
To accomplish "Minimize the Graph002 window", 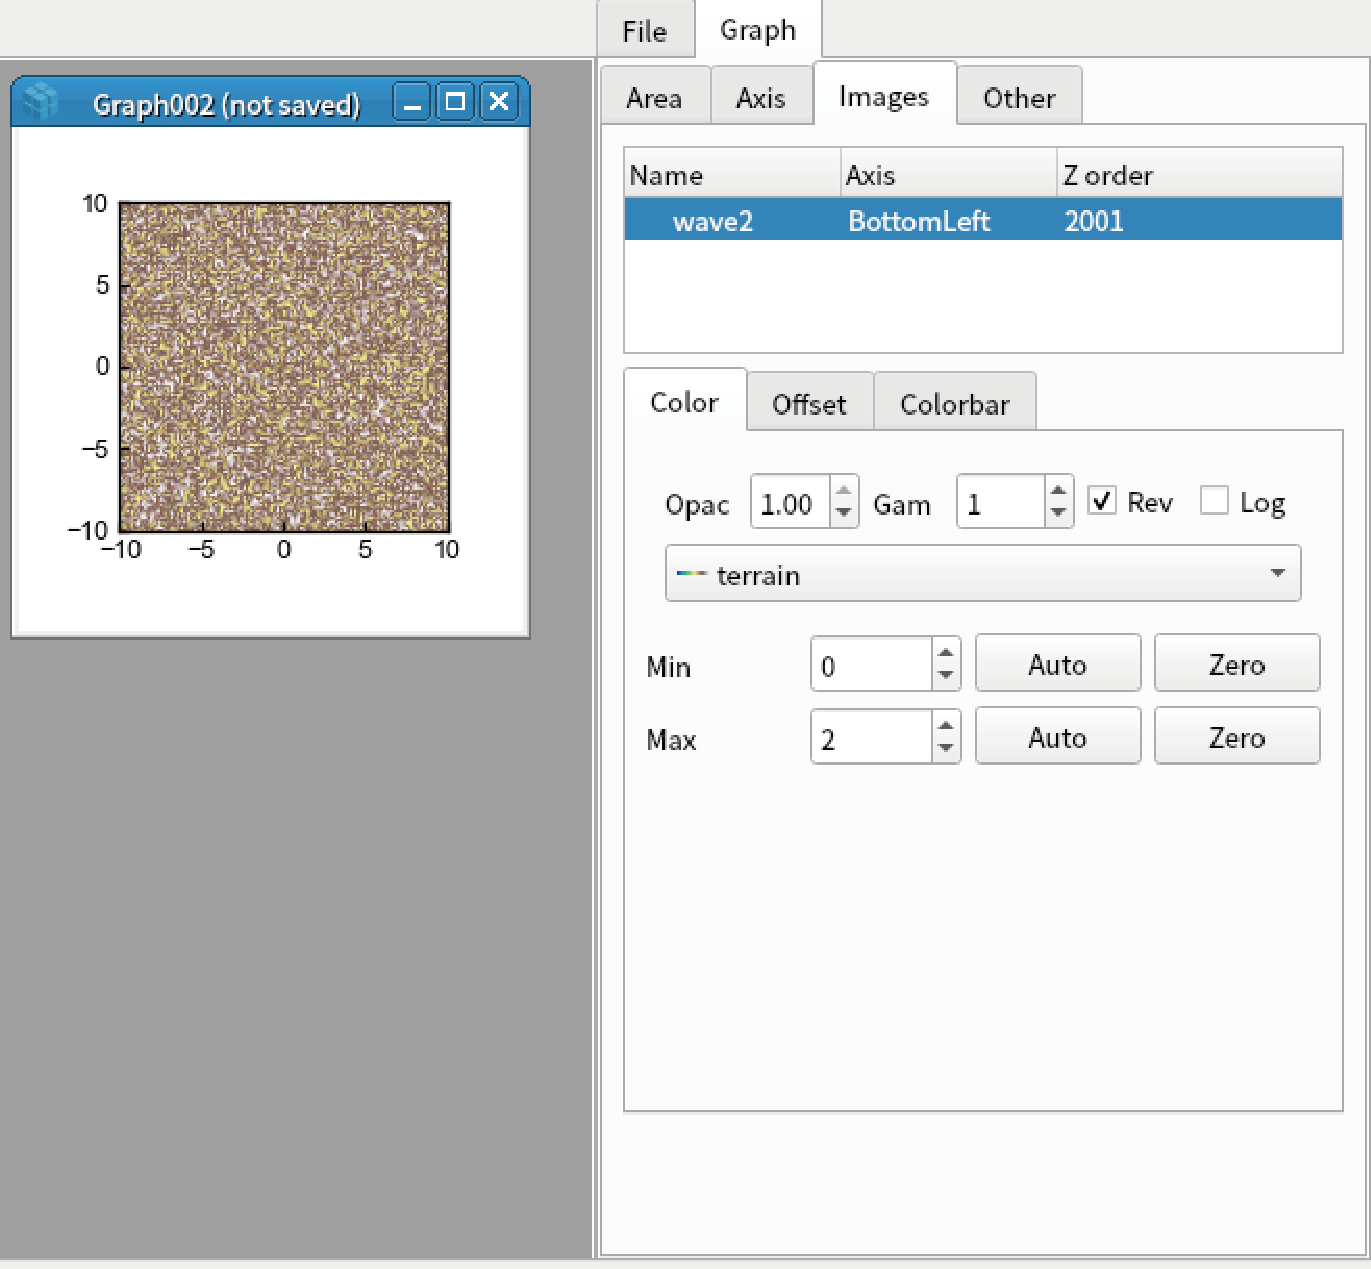I will (x=412, y=102).
